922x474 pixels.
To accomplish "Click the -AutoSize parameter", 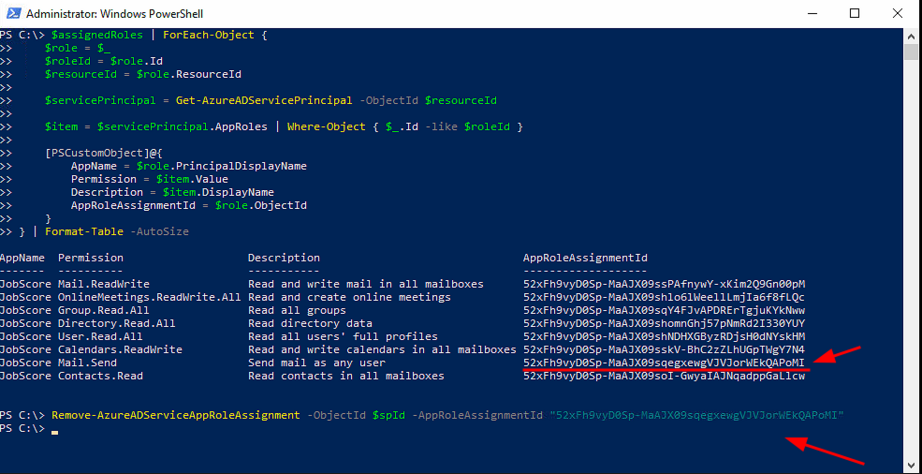I will (159, 232).
